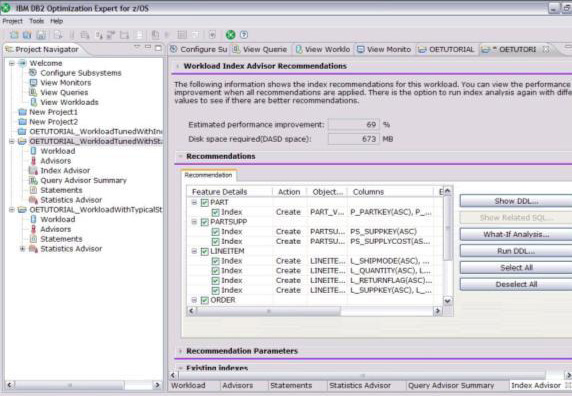Collapse the PARTSUPP row in recommendations
The width and height of the screenshot is (572, 396).
(194, 222)
